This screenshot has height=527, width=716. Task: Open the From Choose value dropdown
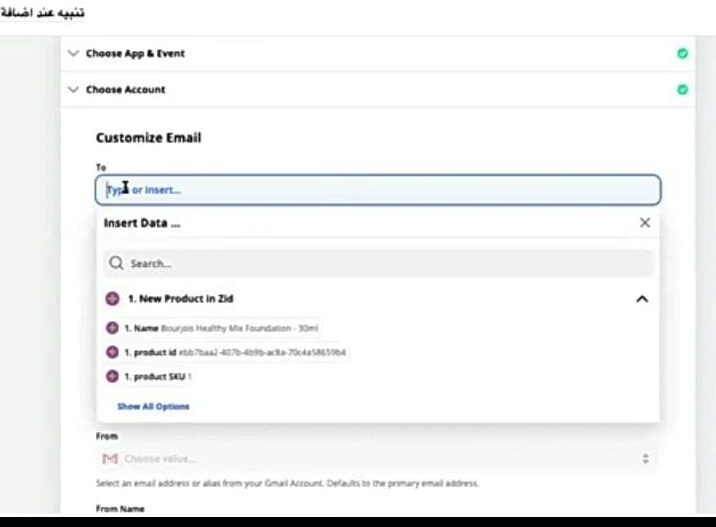point(378,458)
